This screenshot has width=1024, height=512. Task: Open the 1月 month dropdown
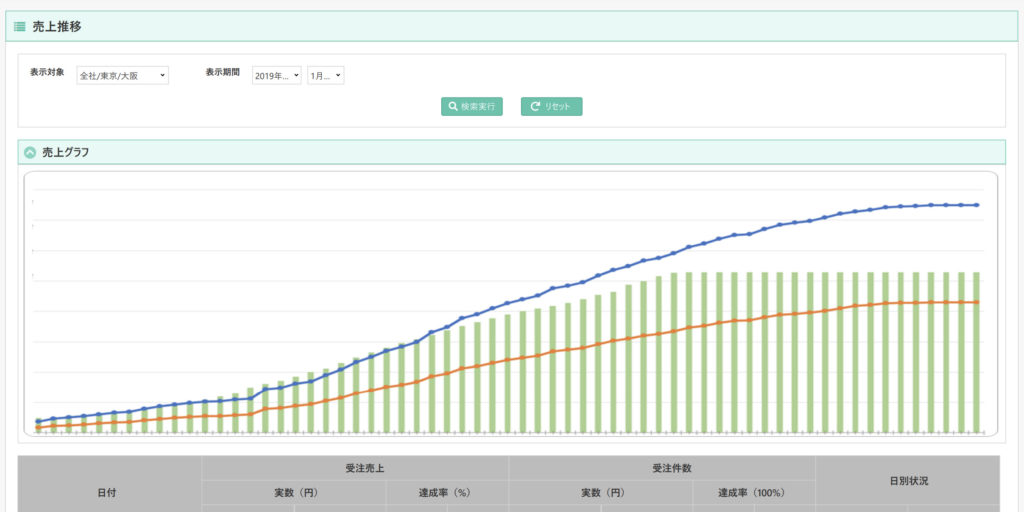326,76
